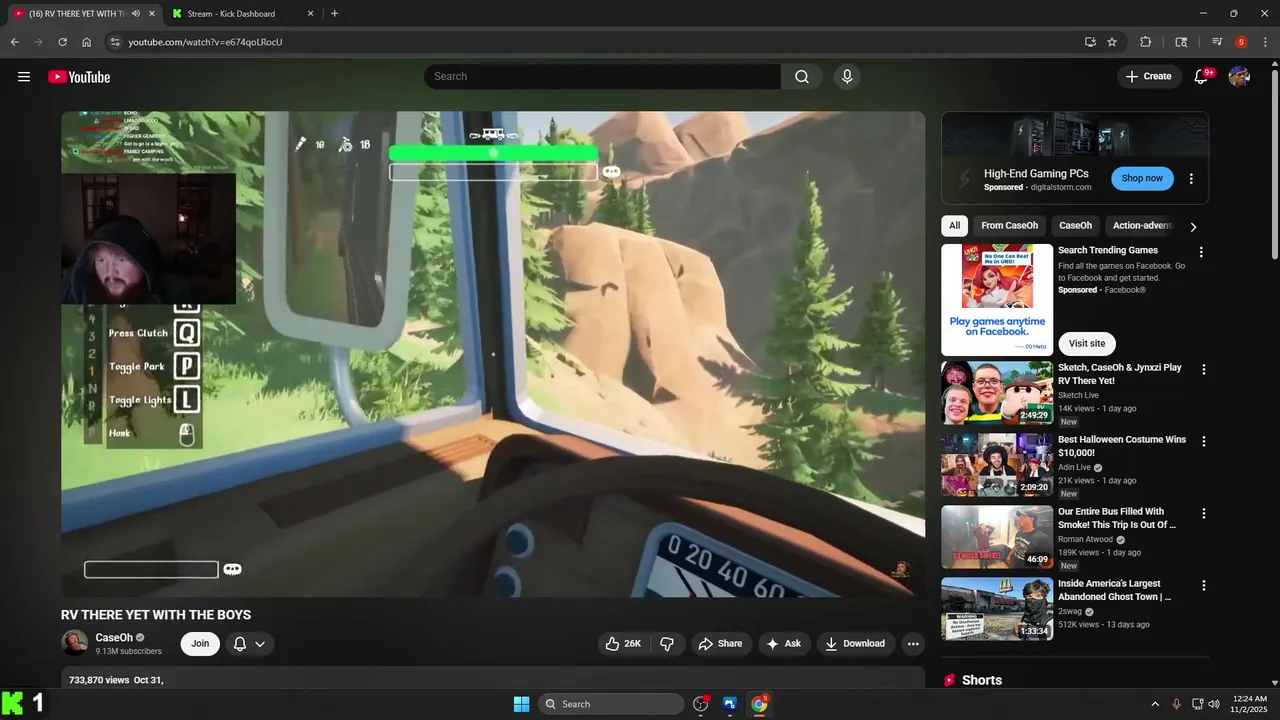Click the Ask button
1280x720 pixels.
tap(783, 644)
